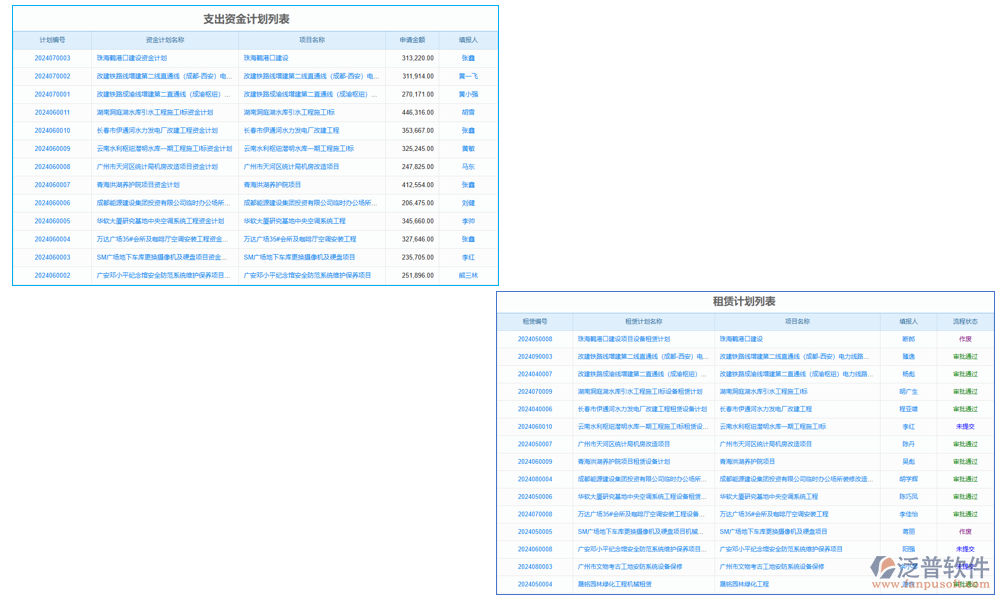The width and height of the screenshot is (1000, 600).
Task: Select amount cell 446,316.00
Action: pos(418,112)
